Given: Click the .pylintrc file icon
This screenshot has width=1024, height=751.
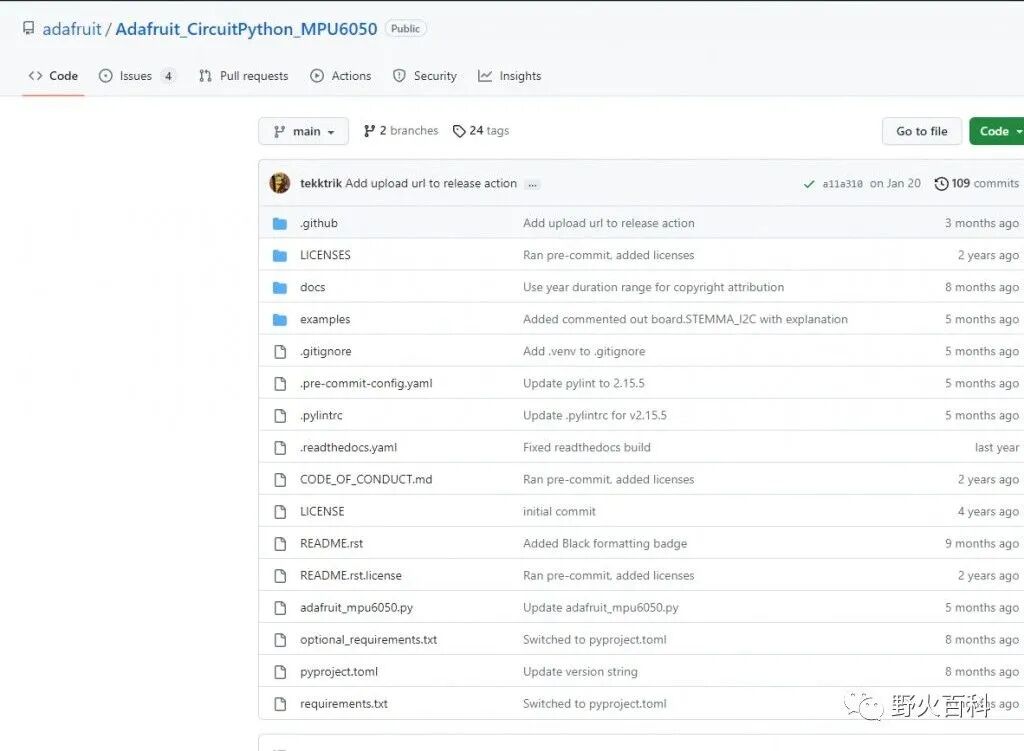Looking at the screenshot, I should click(x=280, y=415).
